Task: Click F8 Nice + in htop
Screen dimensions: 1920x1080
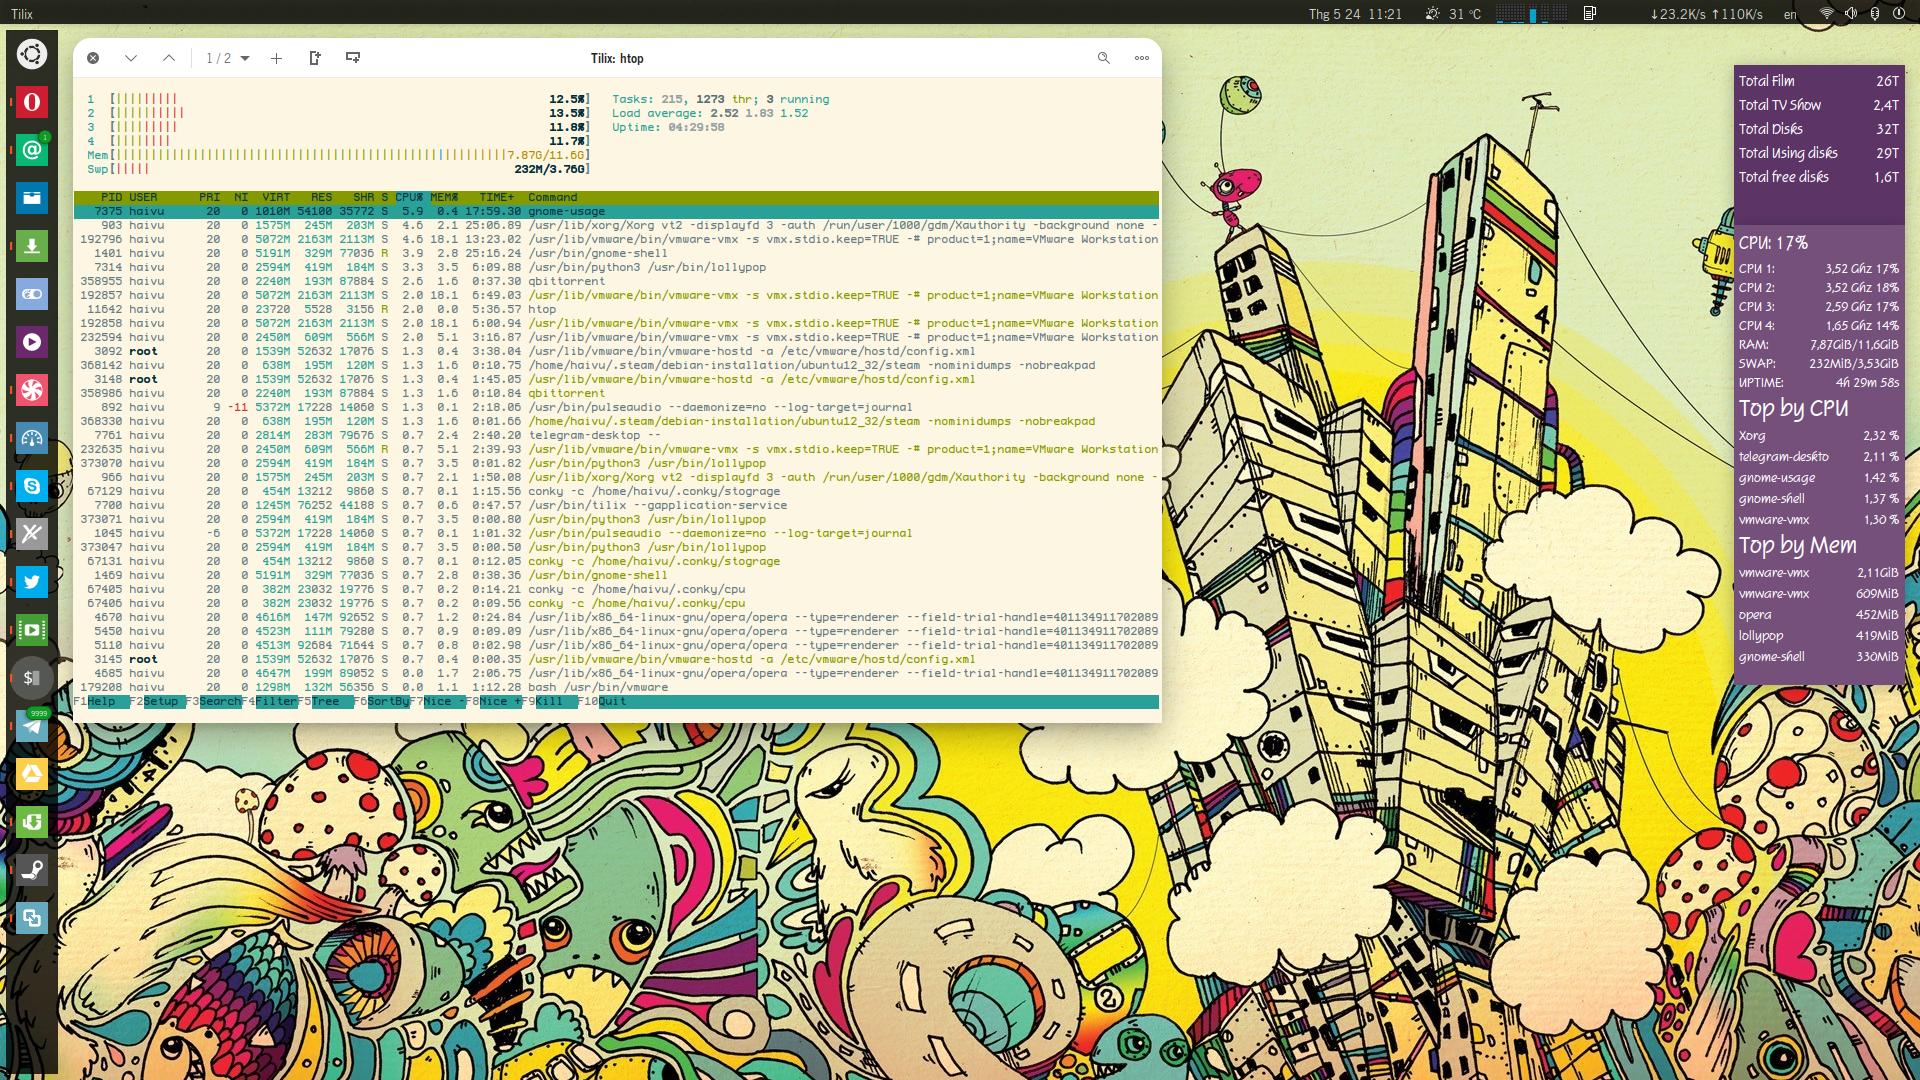Action: click(x=494, y=702)
